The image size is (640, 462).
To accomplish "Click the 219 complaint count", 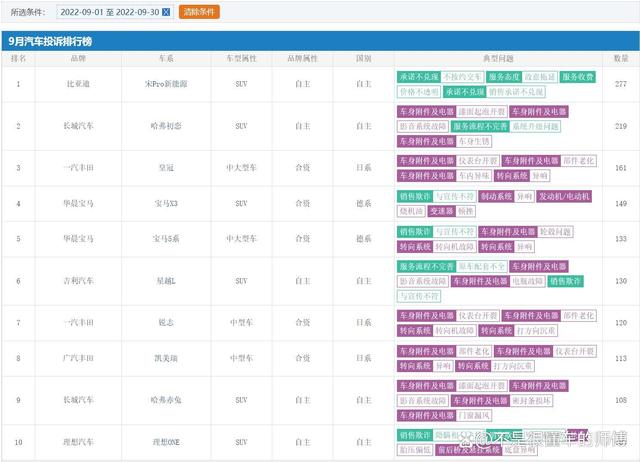I will coord(621,126).
